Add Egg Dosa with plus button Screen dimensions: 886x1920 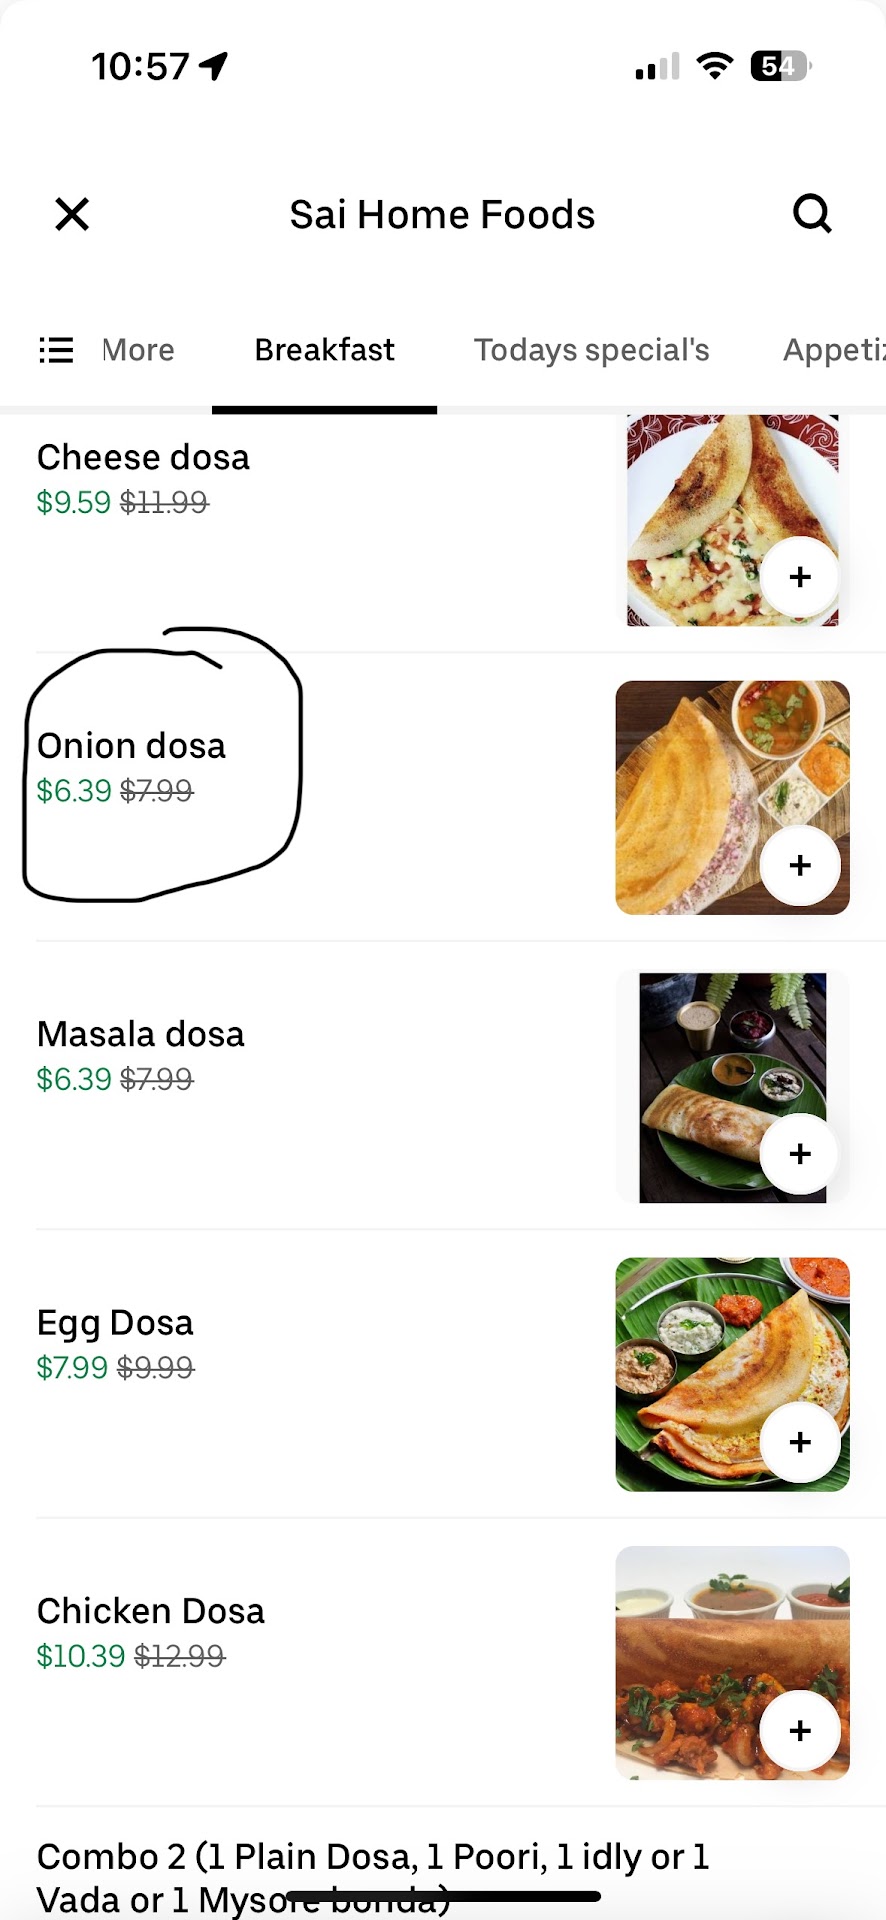tap(799, 1442)
